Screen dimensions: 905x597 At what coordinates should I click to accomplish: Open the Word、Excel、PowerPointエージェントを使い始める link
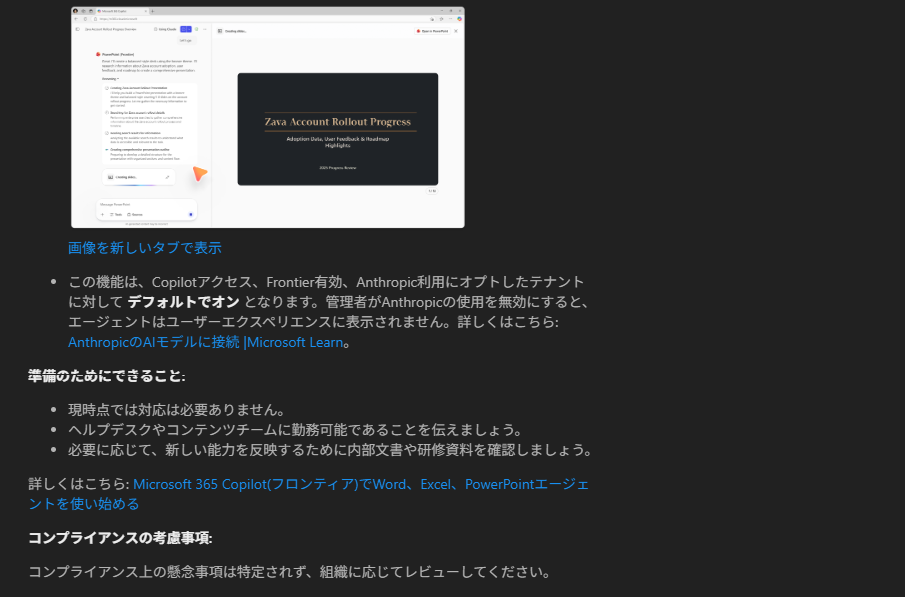pyautogui.click(x=308, y=494)
